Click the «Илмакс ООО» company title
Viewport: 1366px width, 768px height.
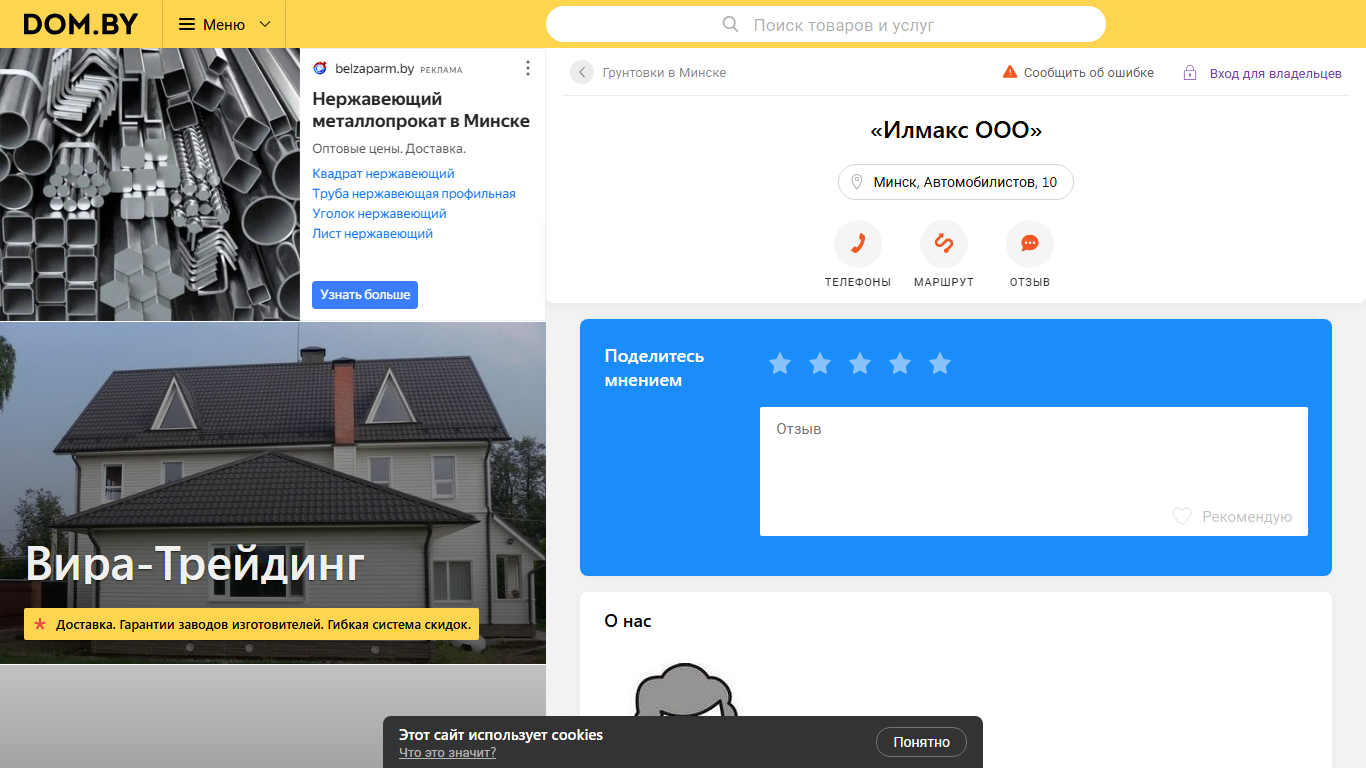[x=956, y=131]
